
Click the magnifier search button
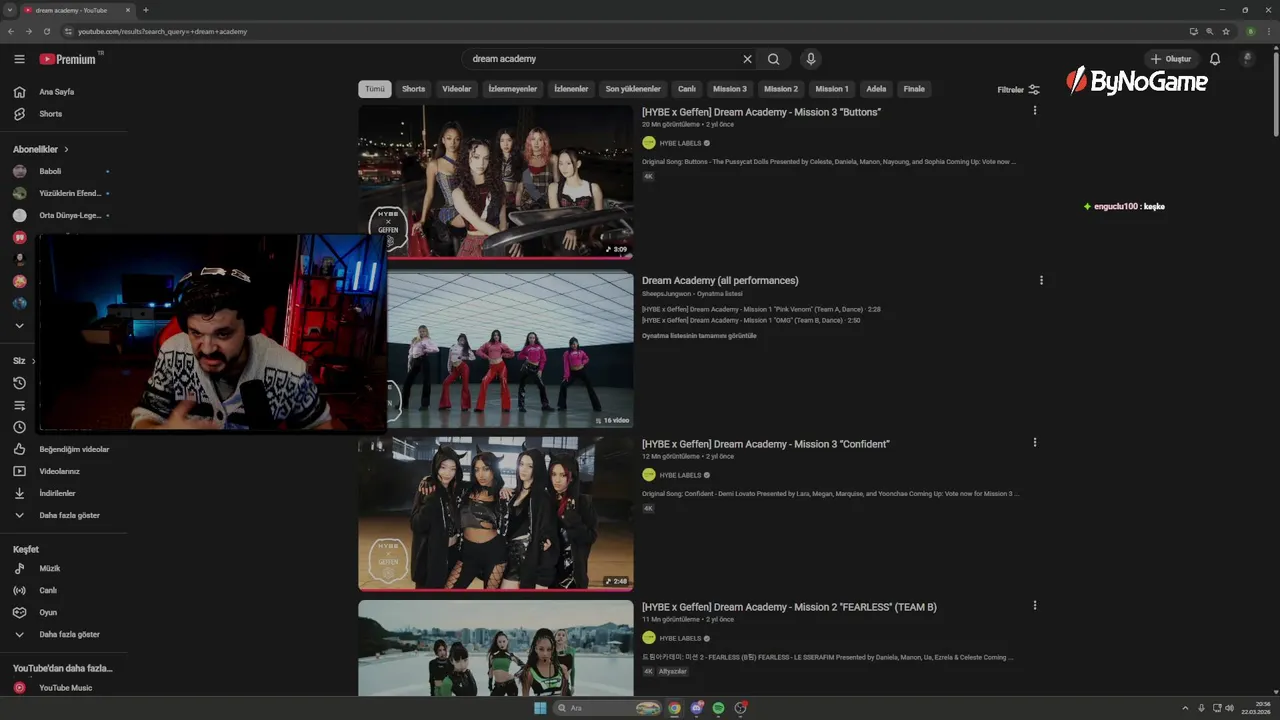(774, 59)
